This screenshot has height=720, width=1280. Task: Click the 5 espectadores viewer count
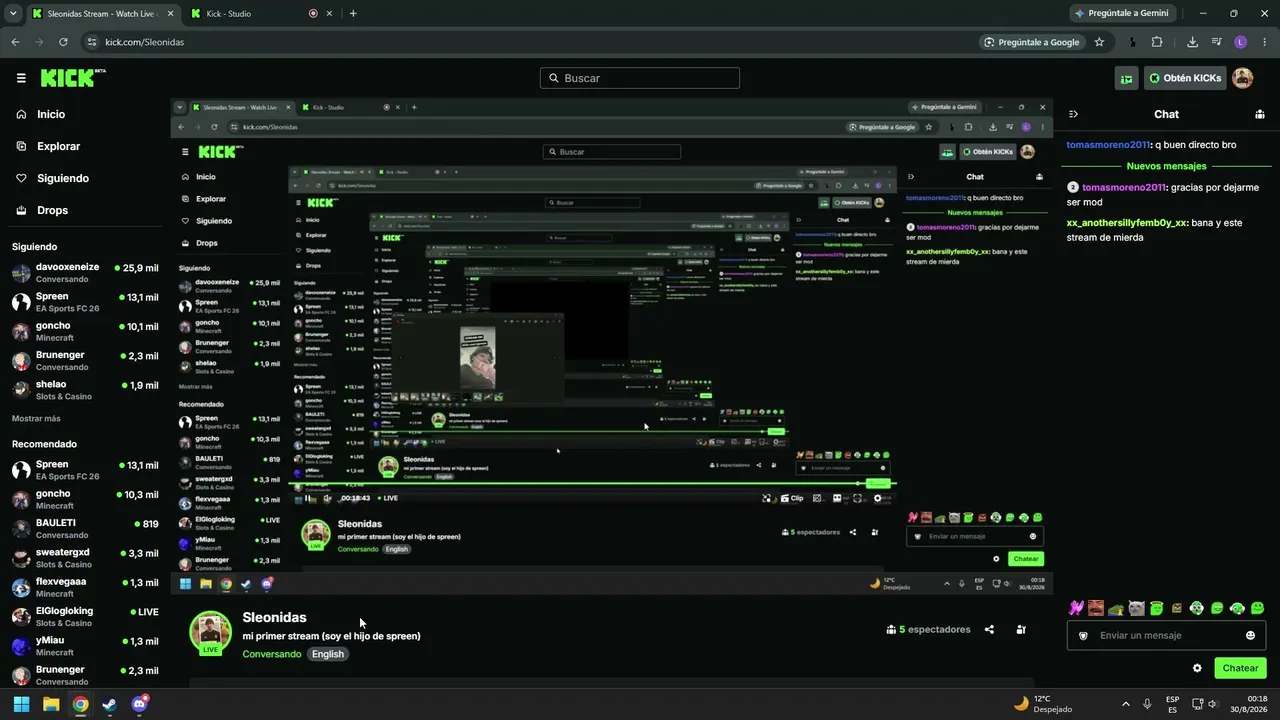click(x=928, y=630)
